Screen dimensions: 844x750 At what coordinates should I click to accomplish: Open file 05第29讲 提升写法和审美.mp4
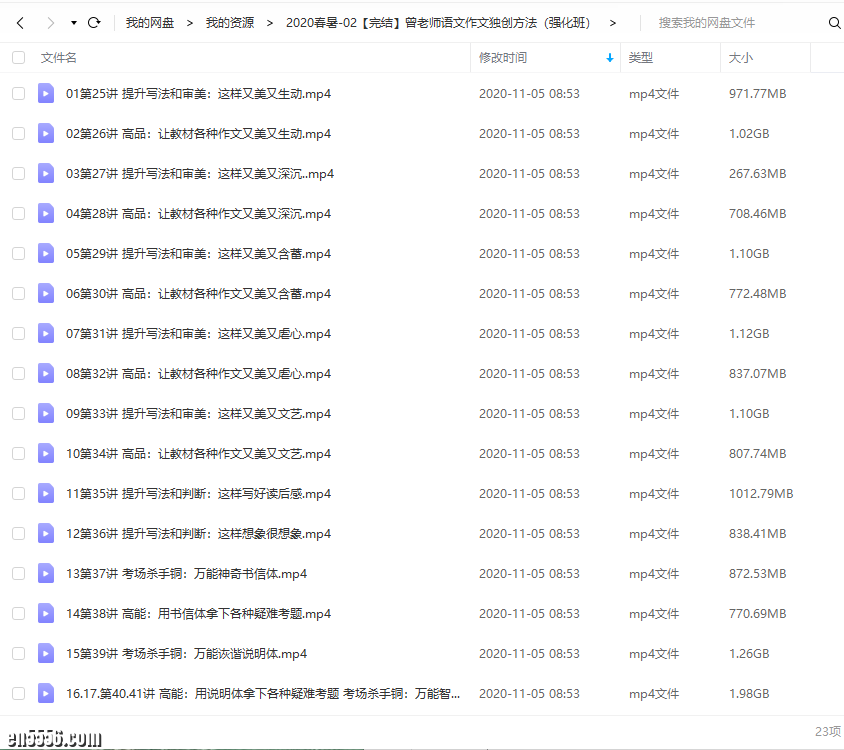[x=198, y=254]
